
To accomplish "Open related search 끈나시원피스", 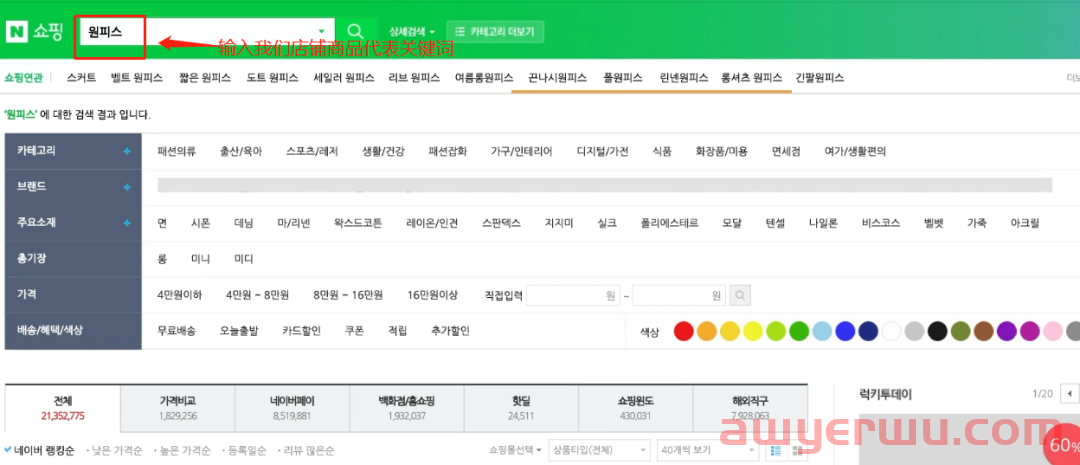I will click(x=557, y=78).
